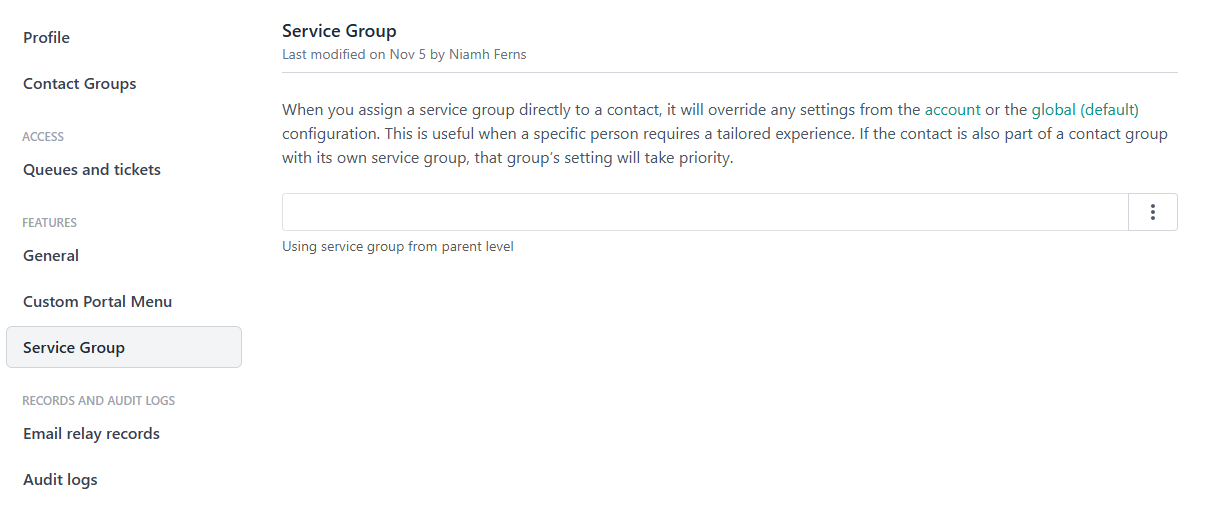Image resolution: width=1211 pixels, height=517 pixels.
Task: Click the divider line below the header
Action: point(729,72)
